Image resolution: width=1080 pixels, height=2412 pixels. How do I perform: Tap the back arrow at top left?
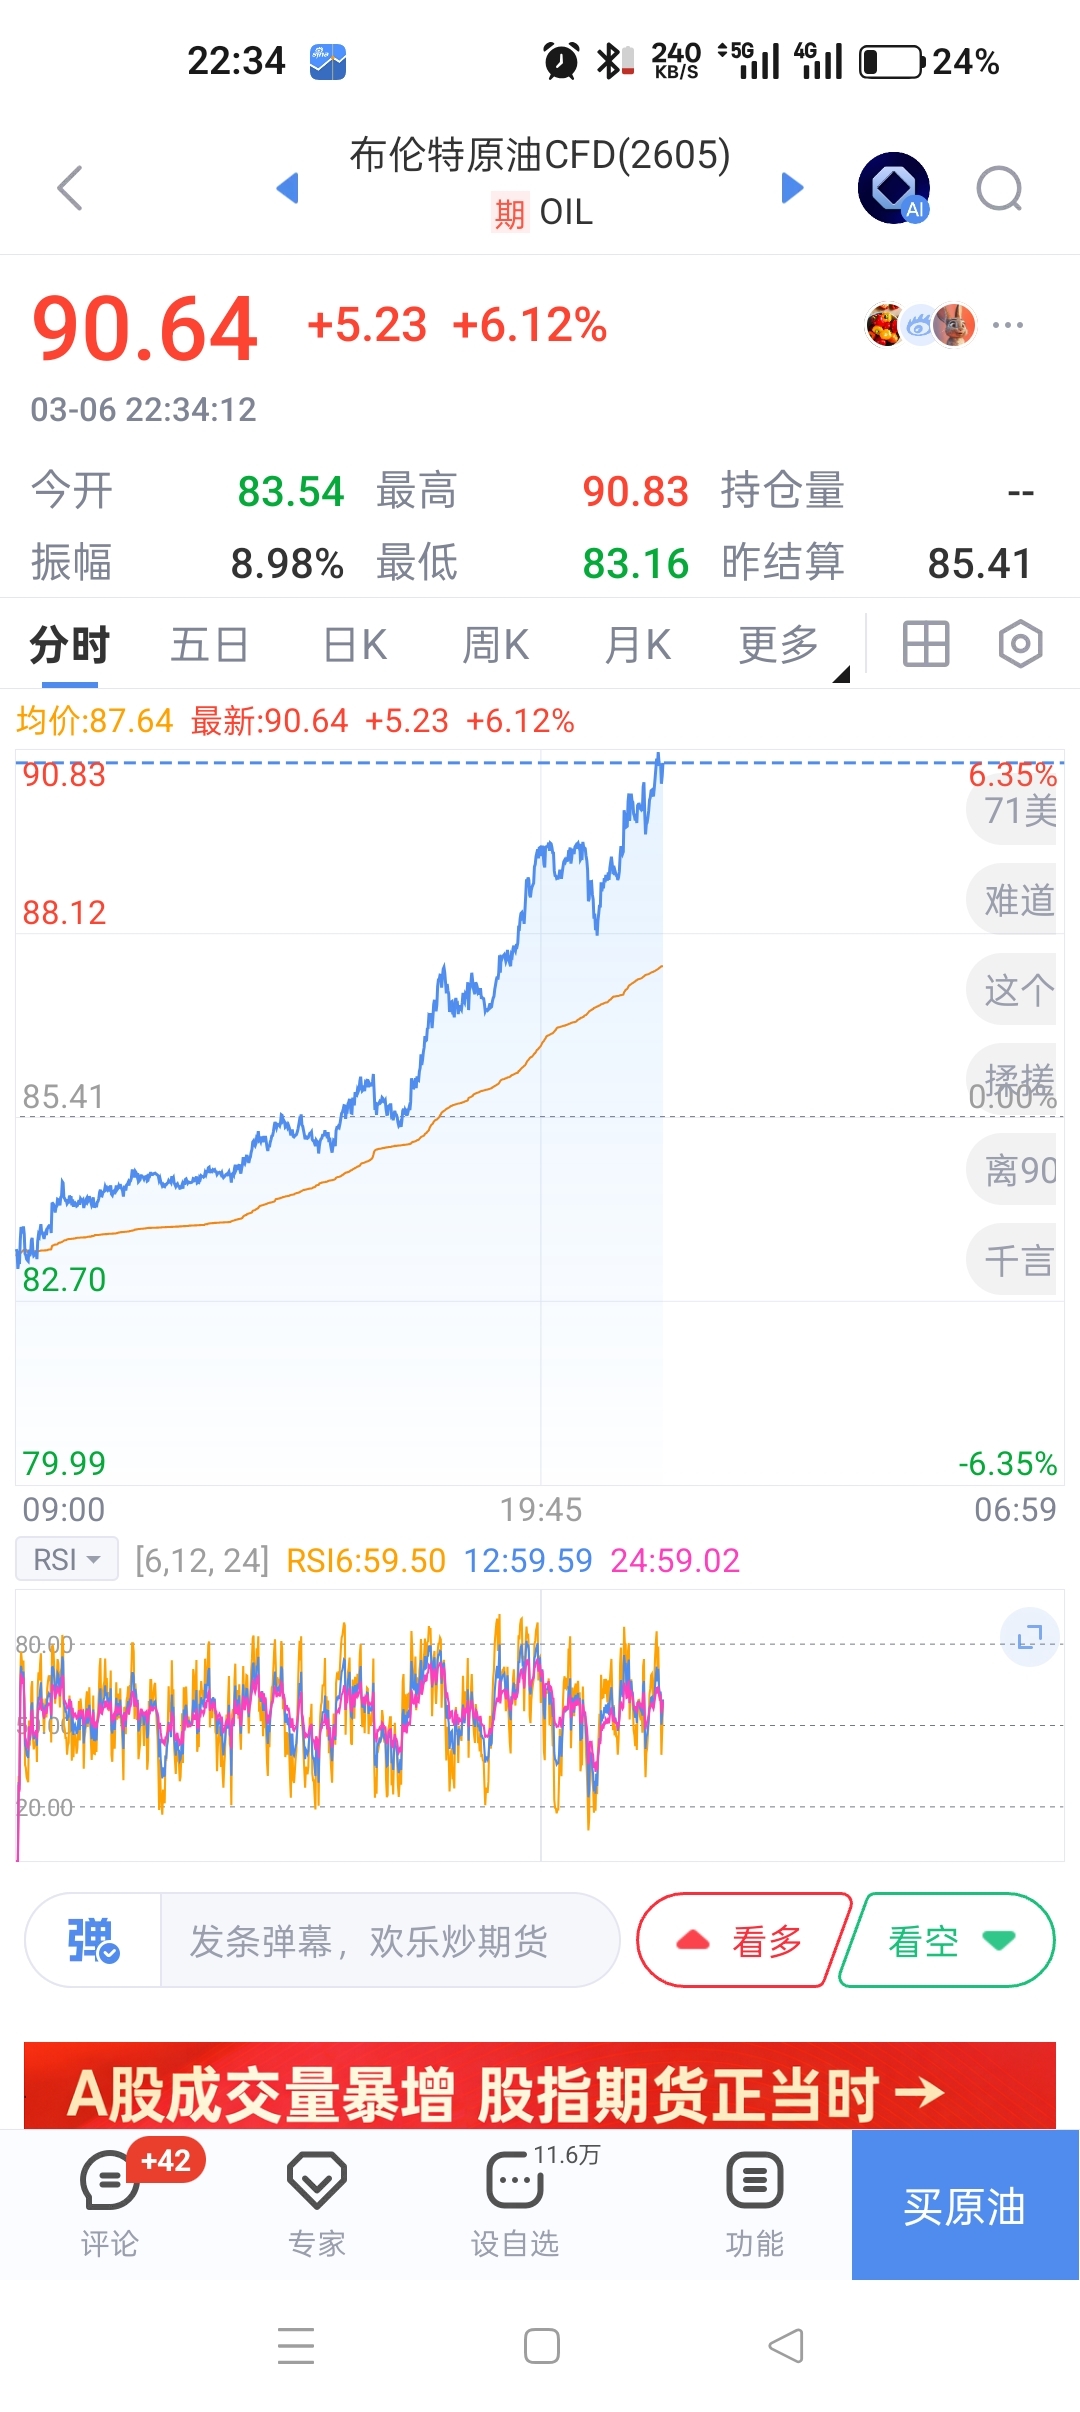(70, 188)
